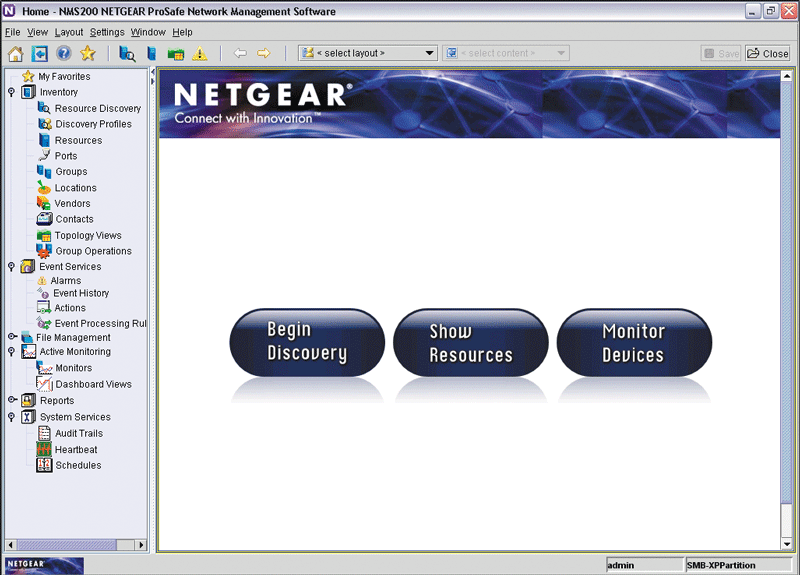Open the Settings menu
Image resolution: width=800 pixels, height=575 pixels.
click(x=107, y=32)
